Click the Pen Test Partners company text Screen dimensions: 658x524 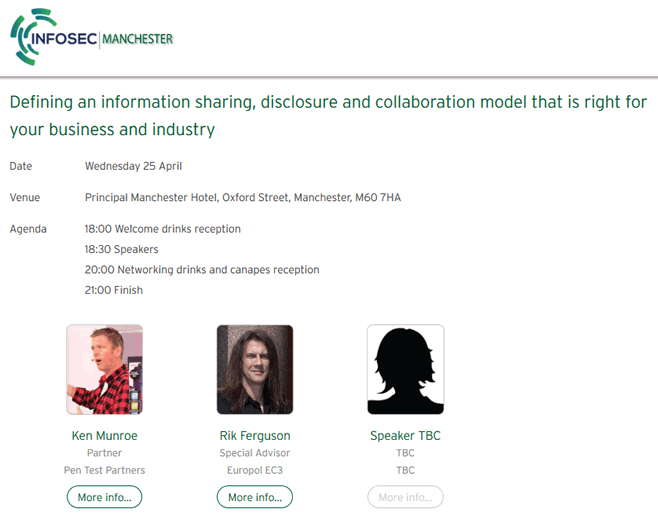104,470
